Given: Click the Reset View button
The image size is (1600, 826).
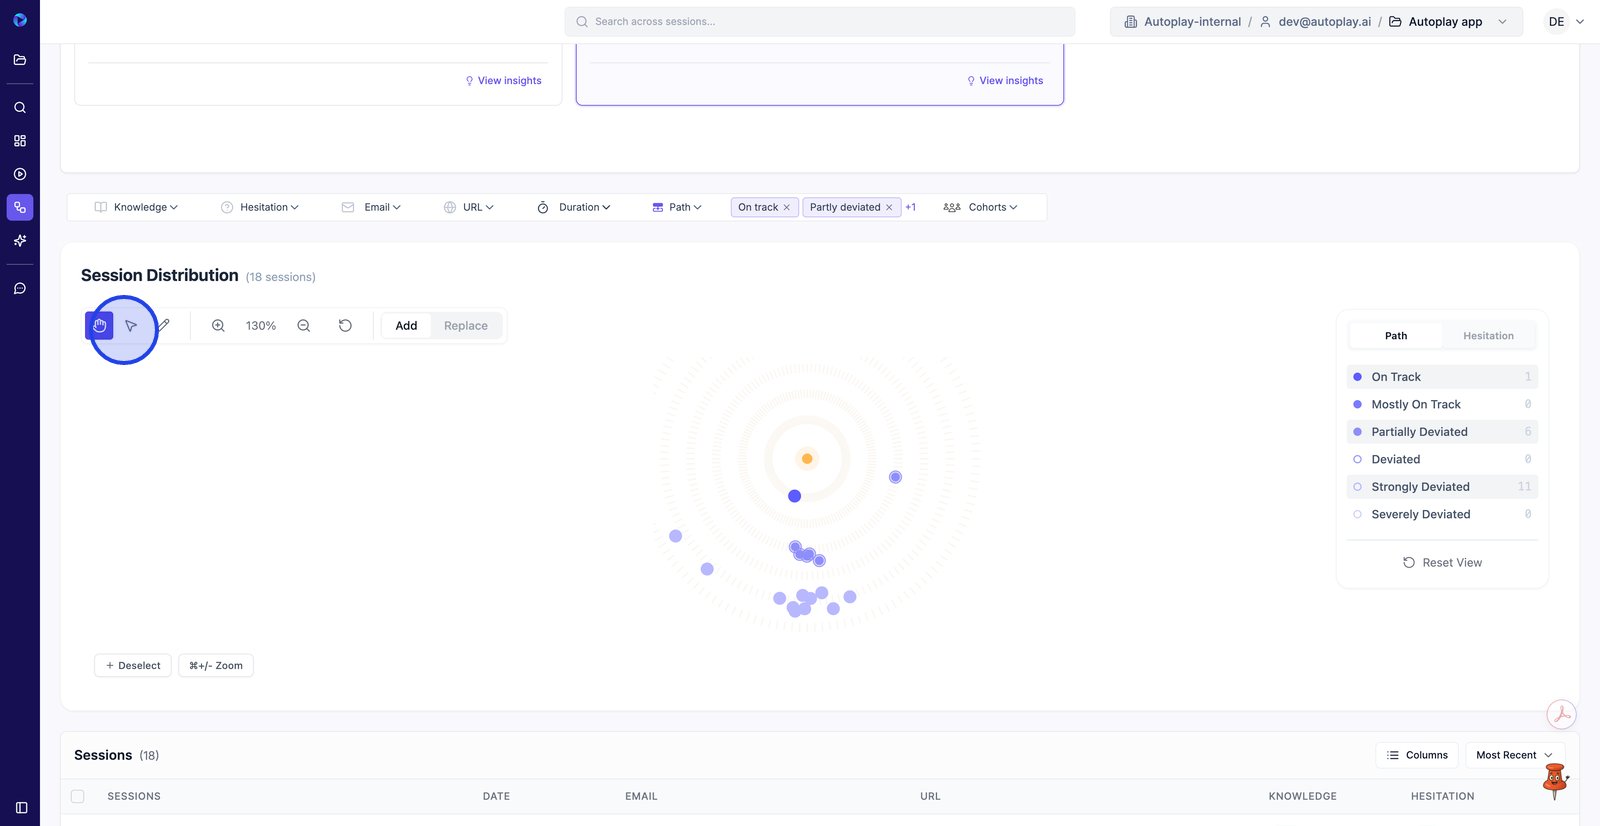Looking at the screenshot, I should (1442, 563).
